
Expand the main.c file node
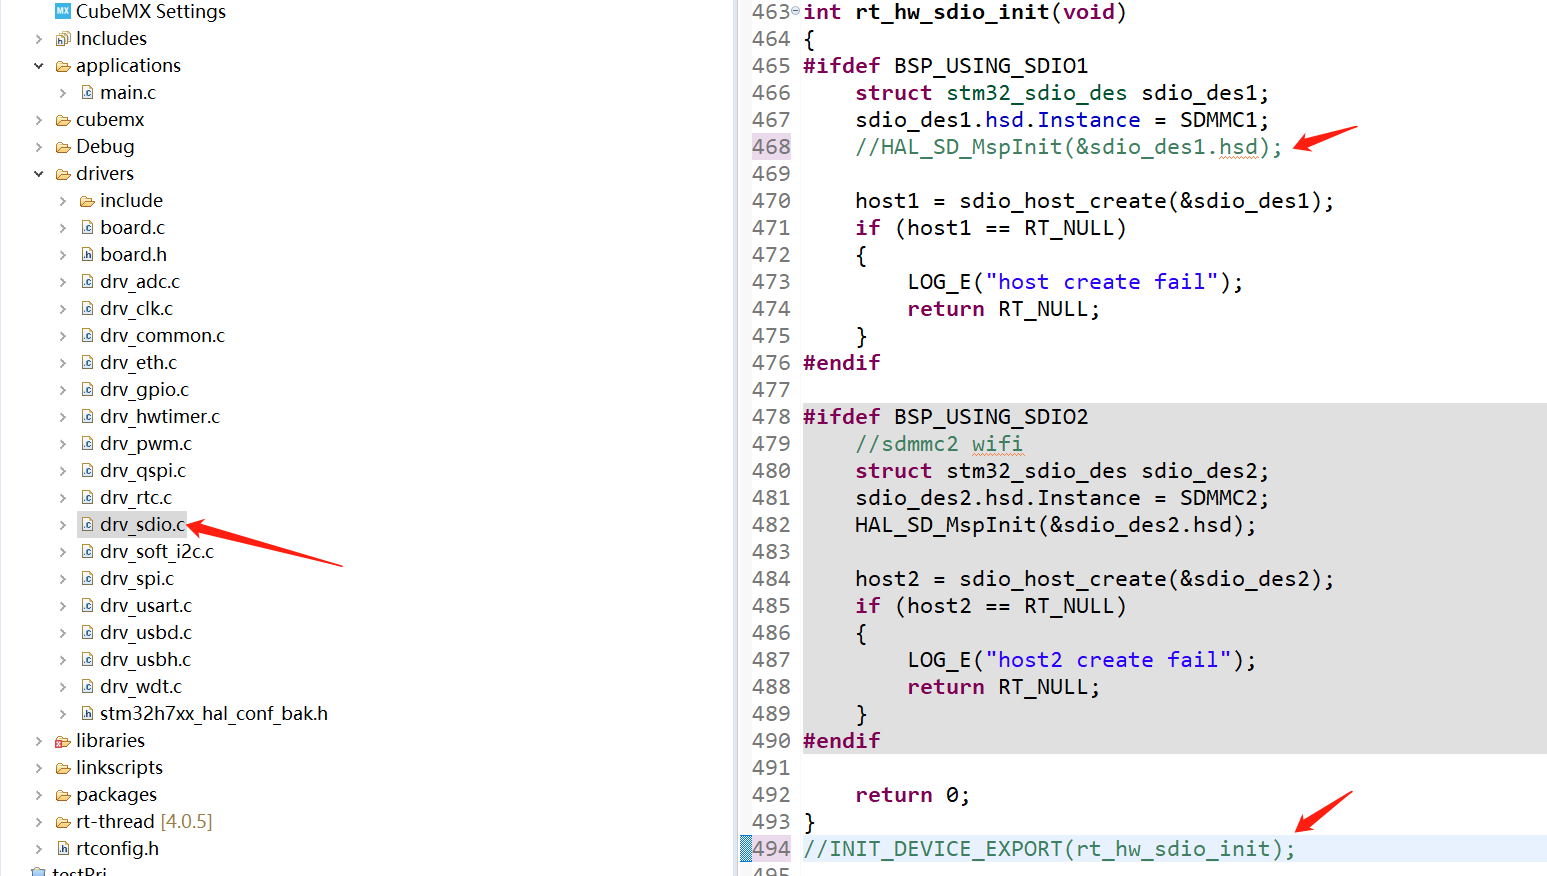point(63,93)
